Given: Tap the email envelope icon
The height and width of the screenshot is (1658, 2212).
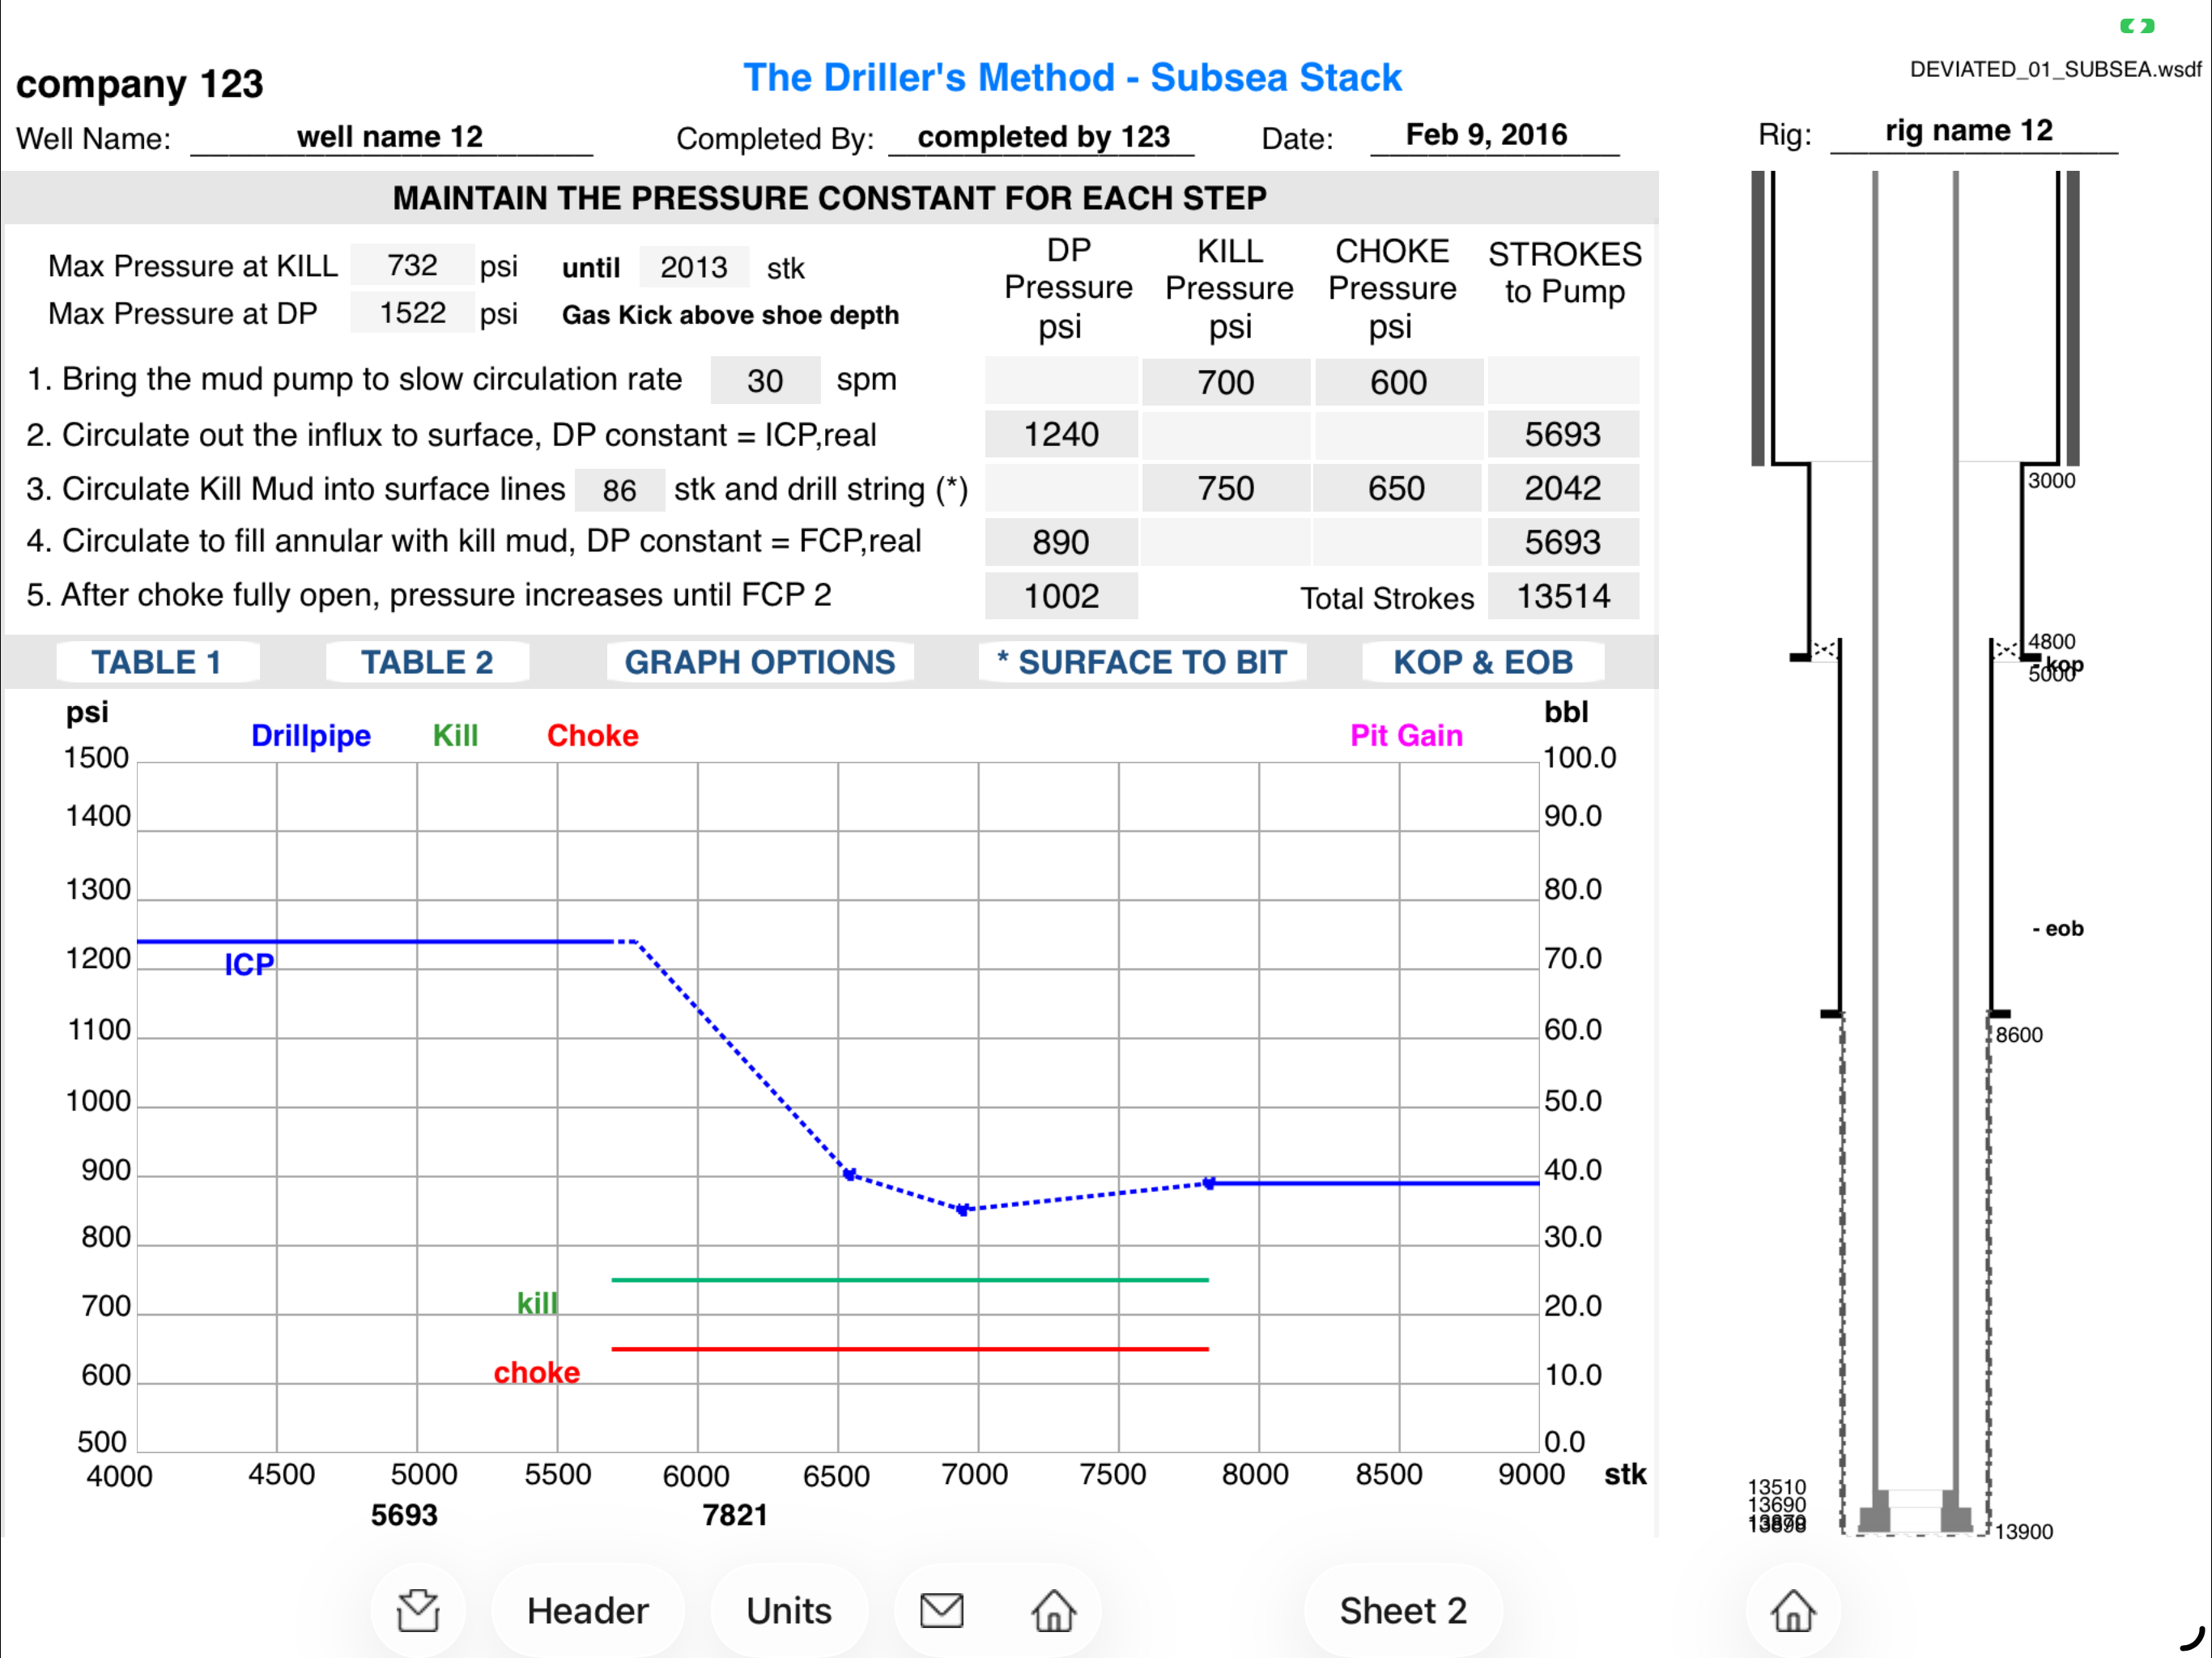Looking at the screenshot, I should pyautogui.click(x=941, y=1610).
